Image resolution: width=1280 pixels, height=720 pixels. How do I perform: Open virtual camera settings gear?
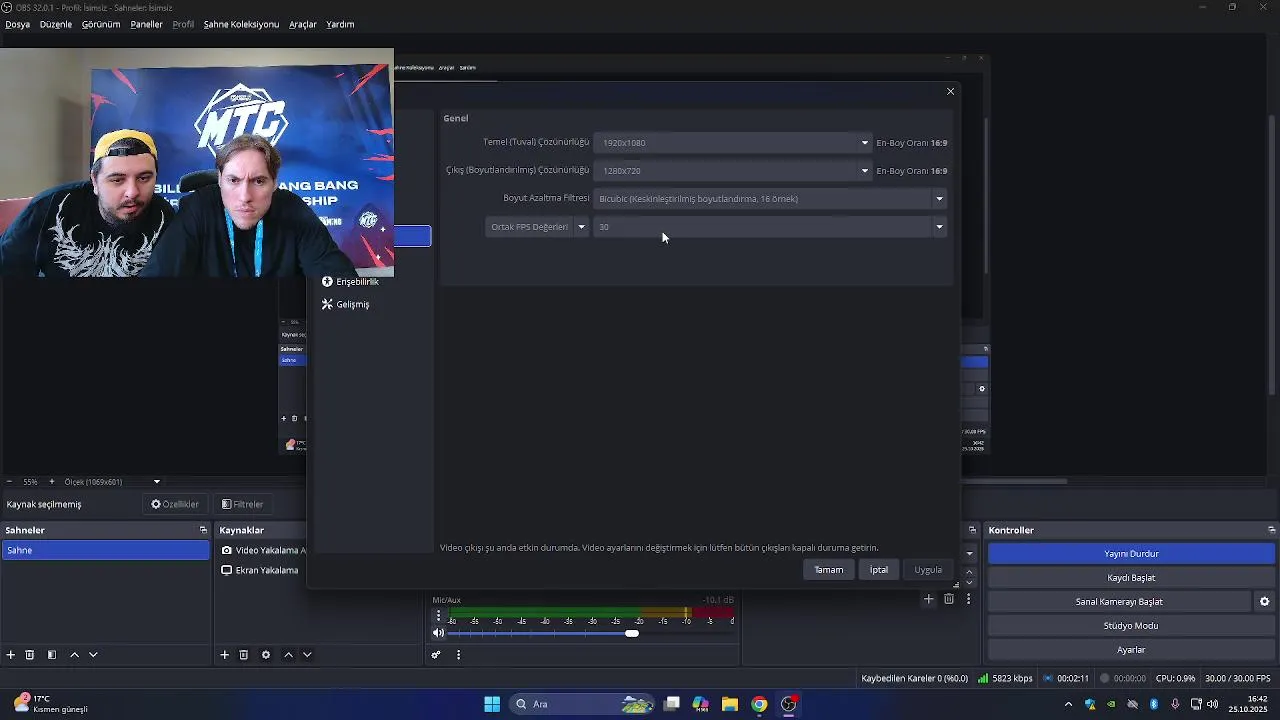click(x=1264, y=602)
